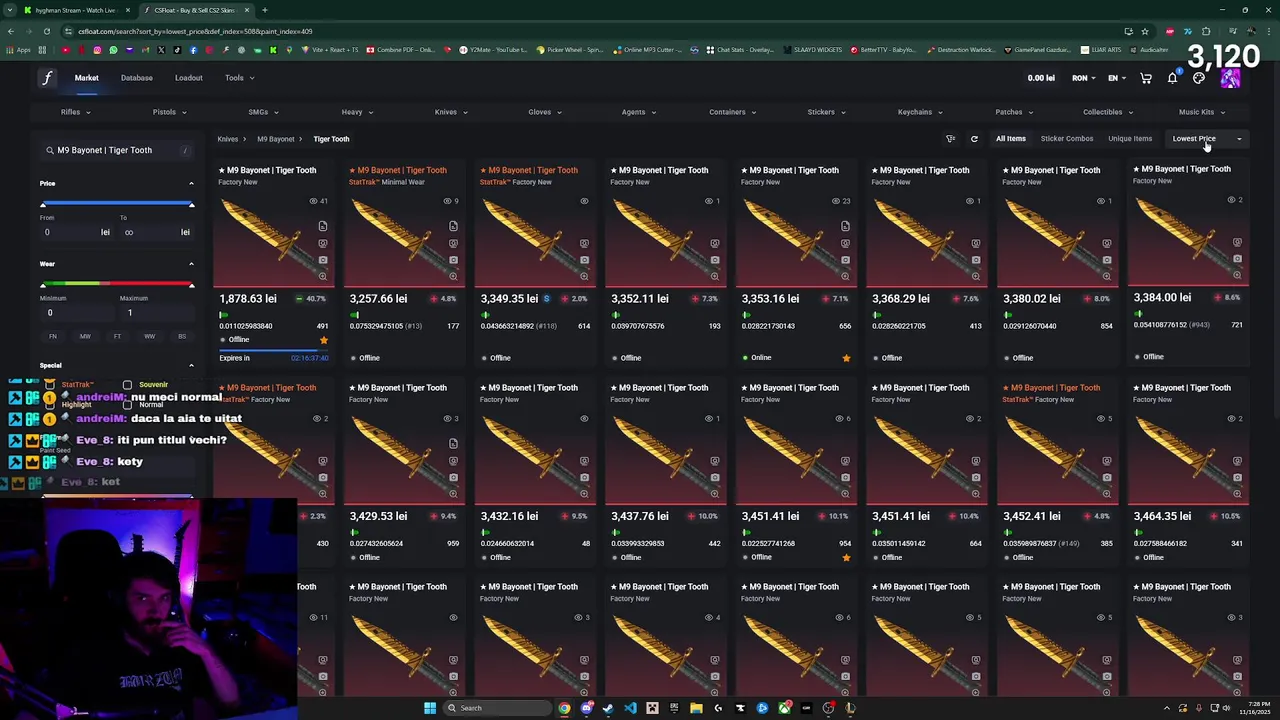
Task: Expand the Knives category dropdown
Action: (451, 112)
